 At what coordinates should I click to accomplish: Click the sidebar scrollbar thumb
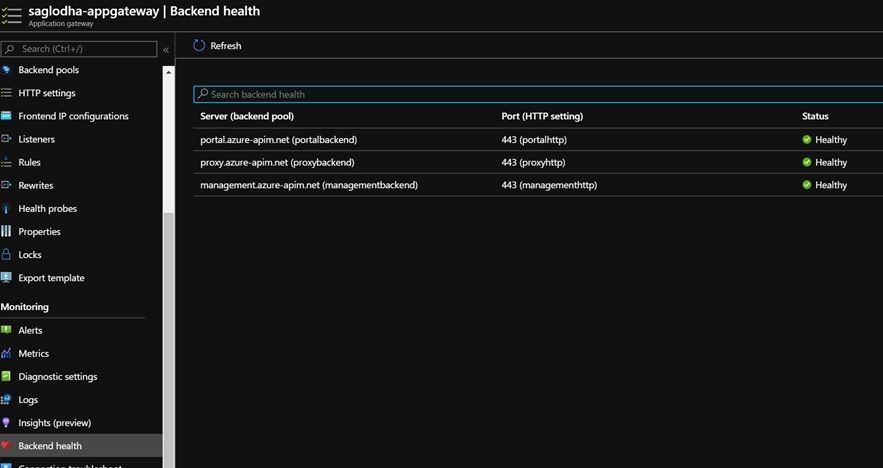(x=168, y=341)
